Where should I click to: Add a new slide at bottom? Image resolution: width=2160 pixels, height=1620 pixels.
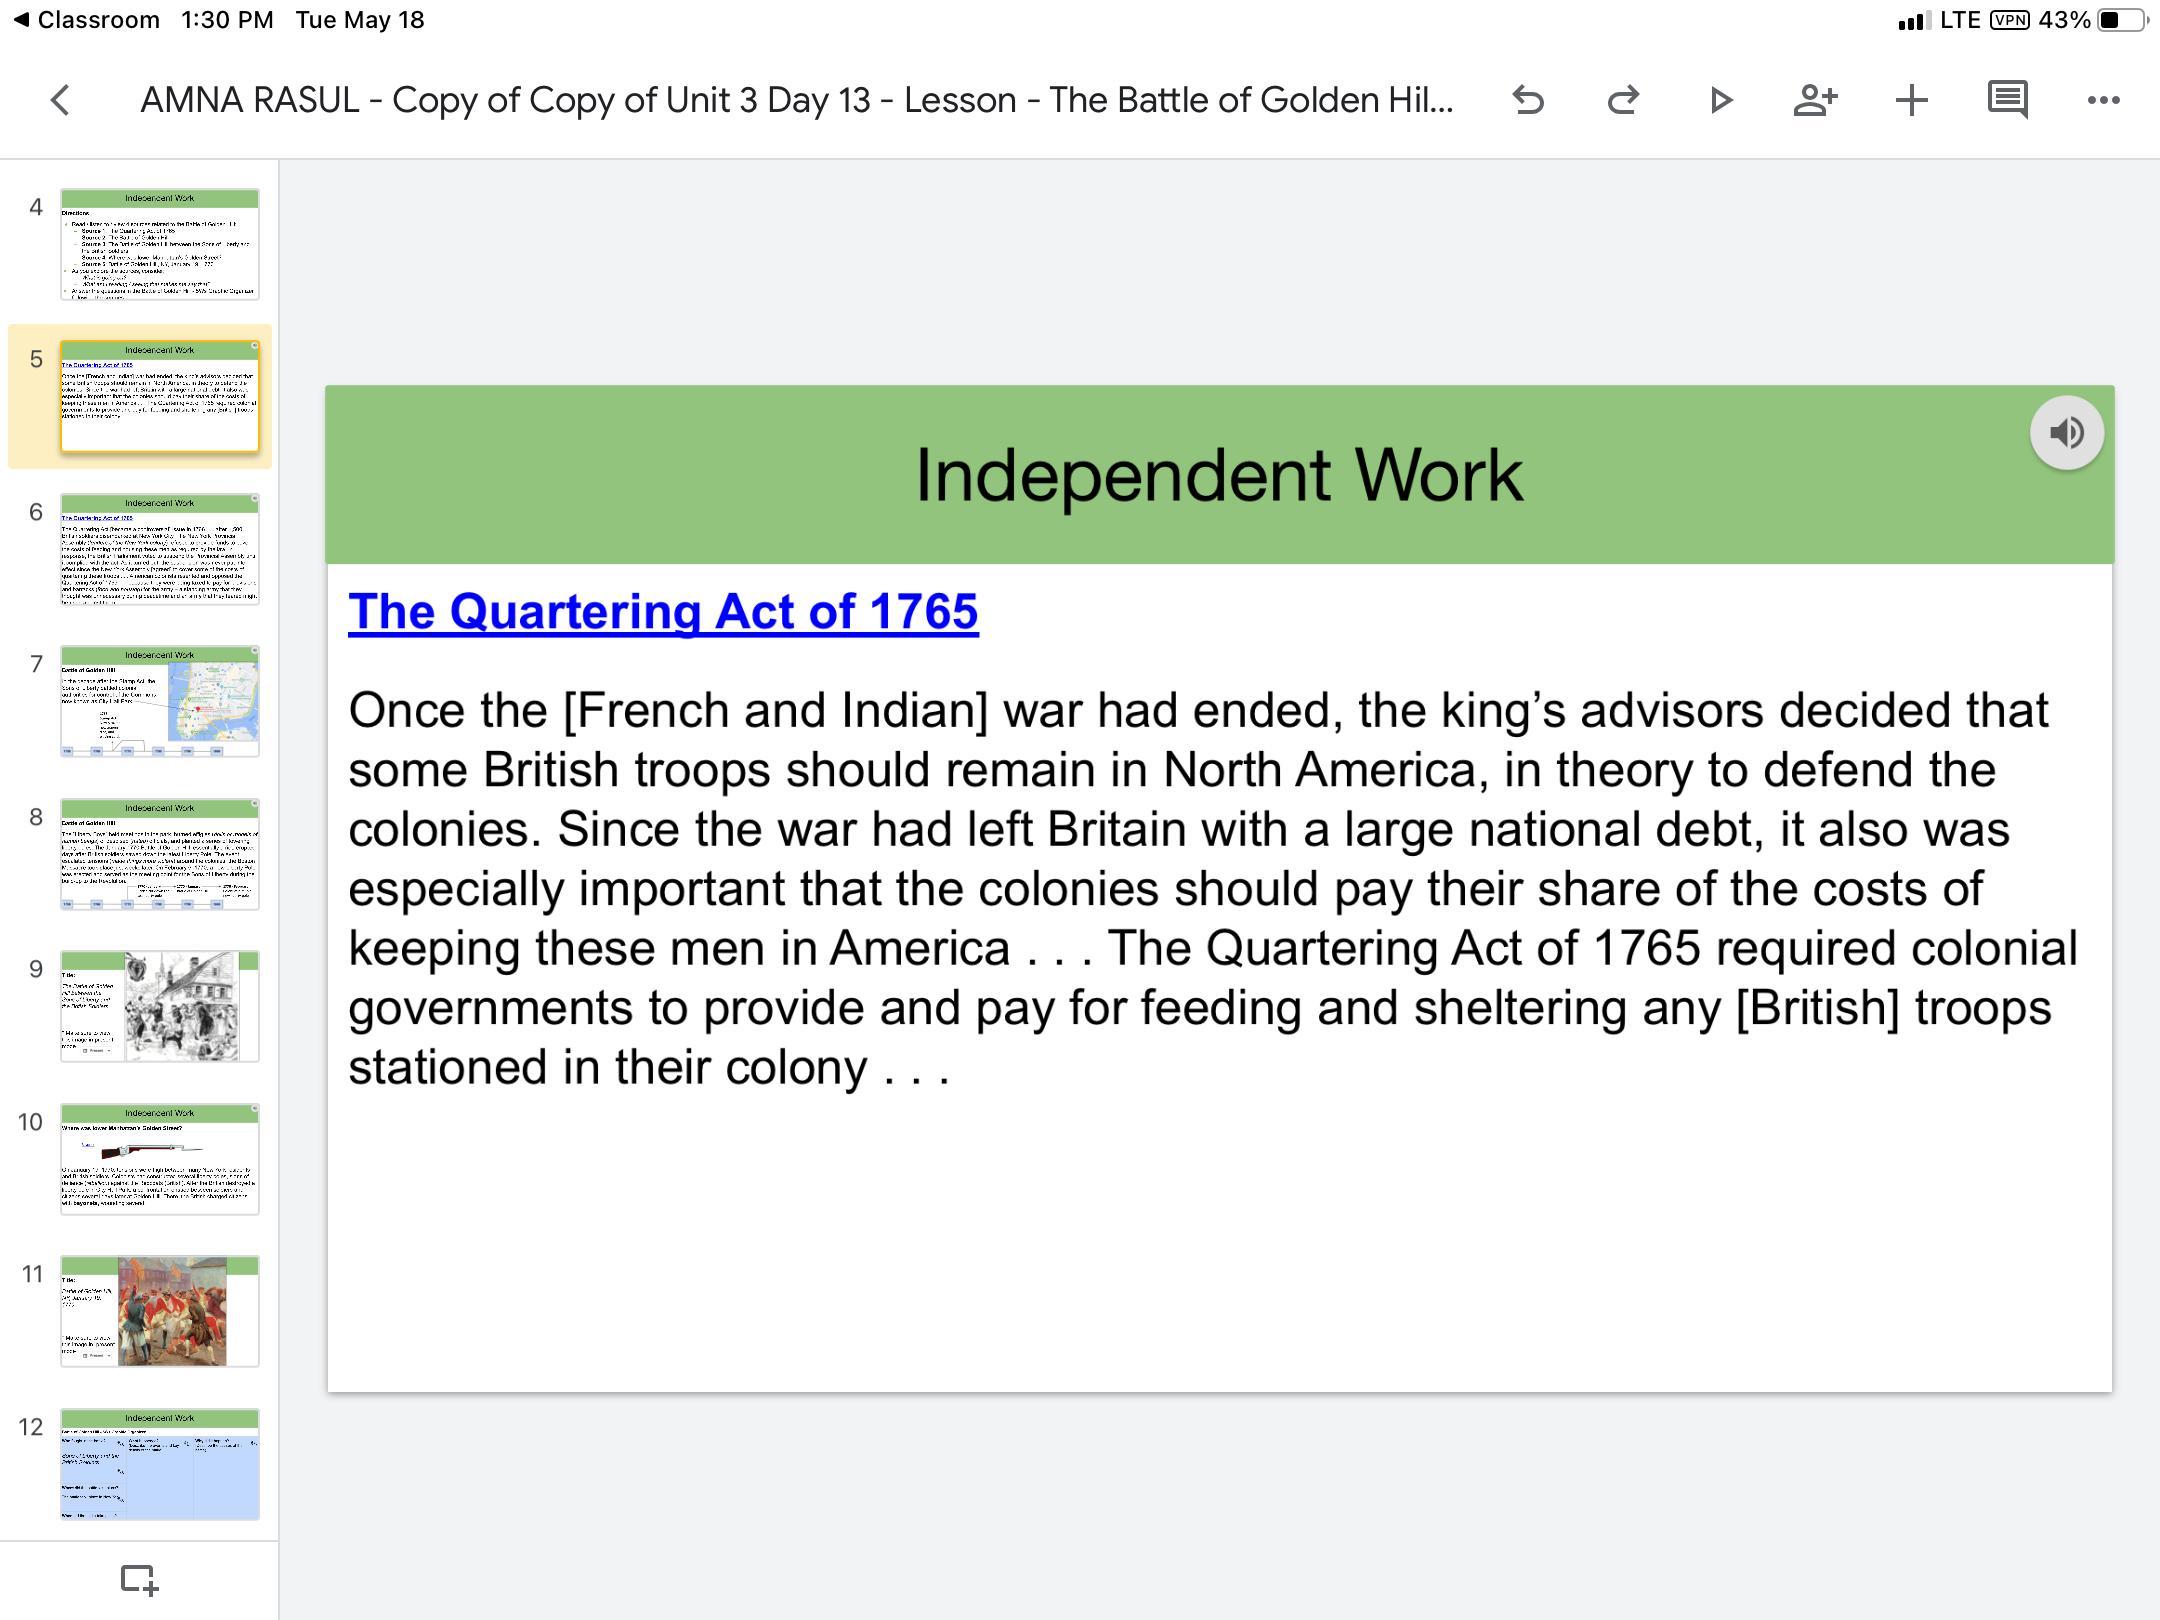pos(139,1580)
